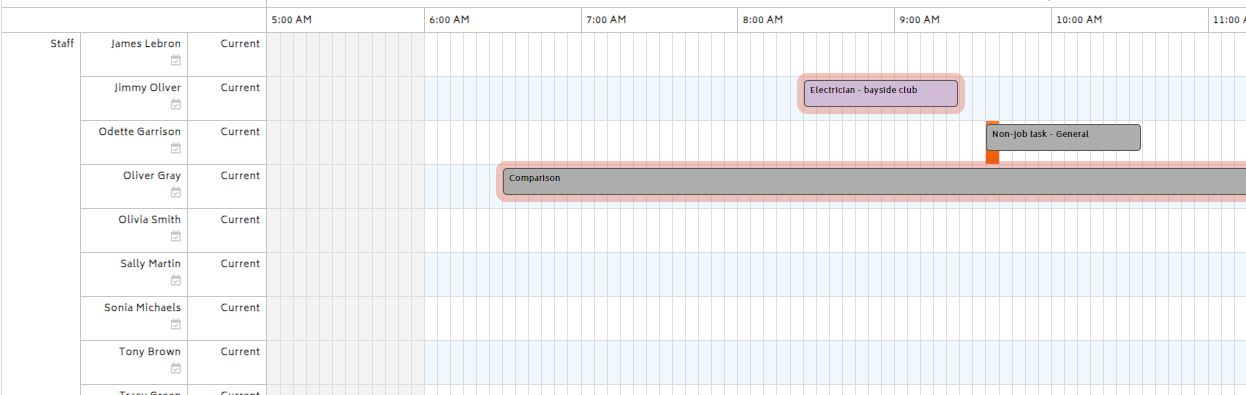This screenshot has height=395, width=1246.
Task: Select the Comparison schedule bar
Action: [875, 182]
